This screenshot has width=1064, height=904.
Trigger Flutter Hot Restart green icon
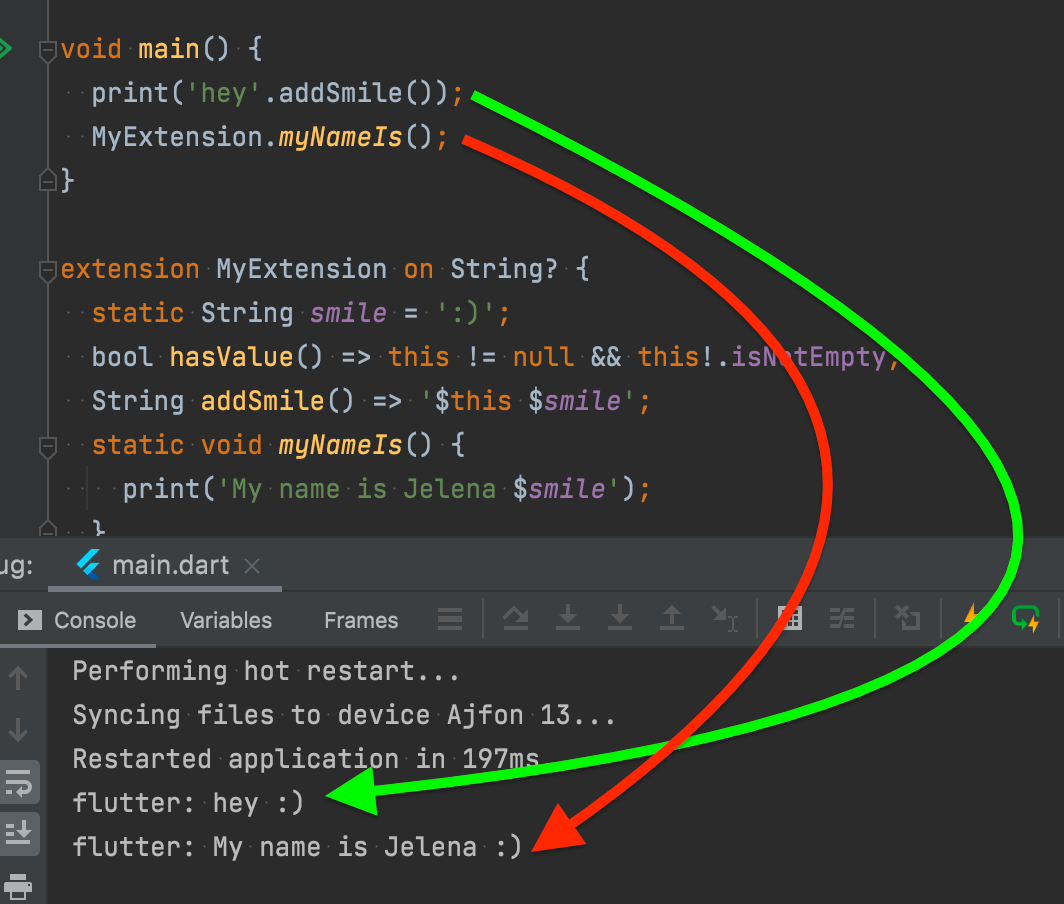(1025, 618)
